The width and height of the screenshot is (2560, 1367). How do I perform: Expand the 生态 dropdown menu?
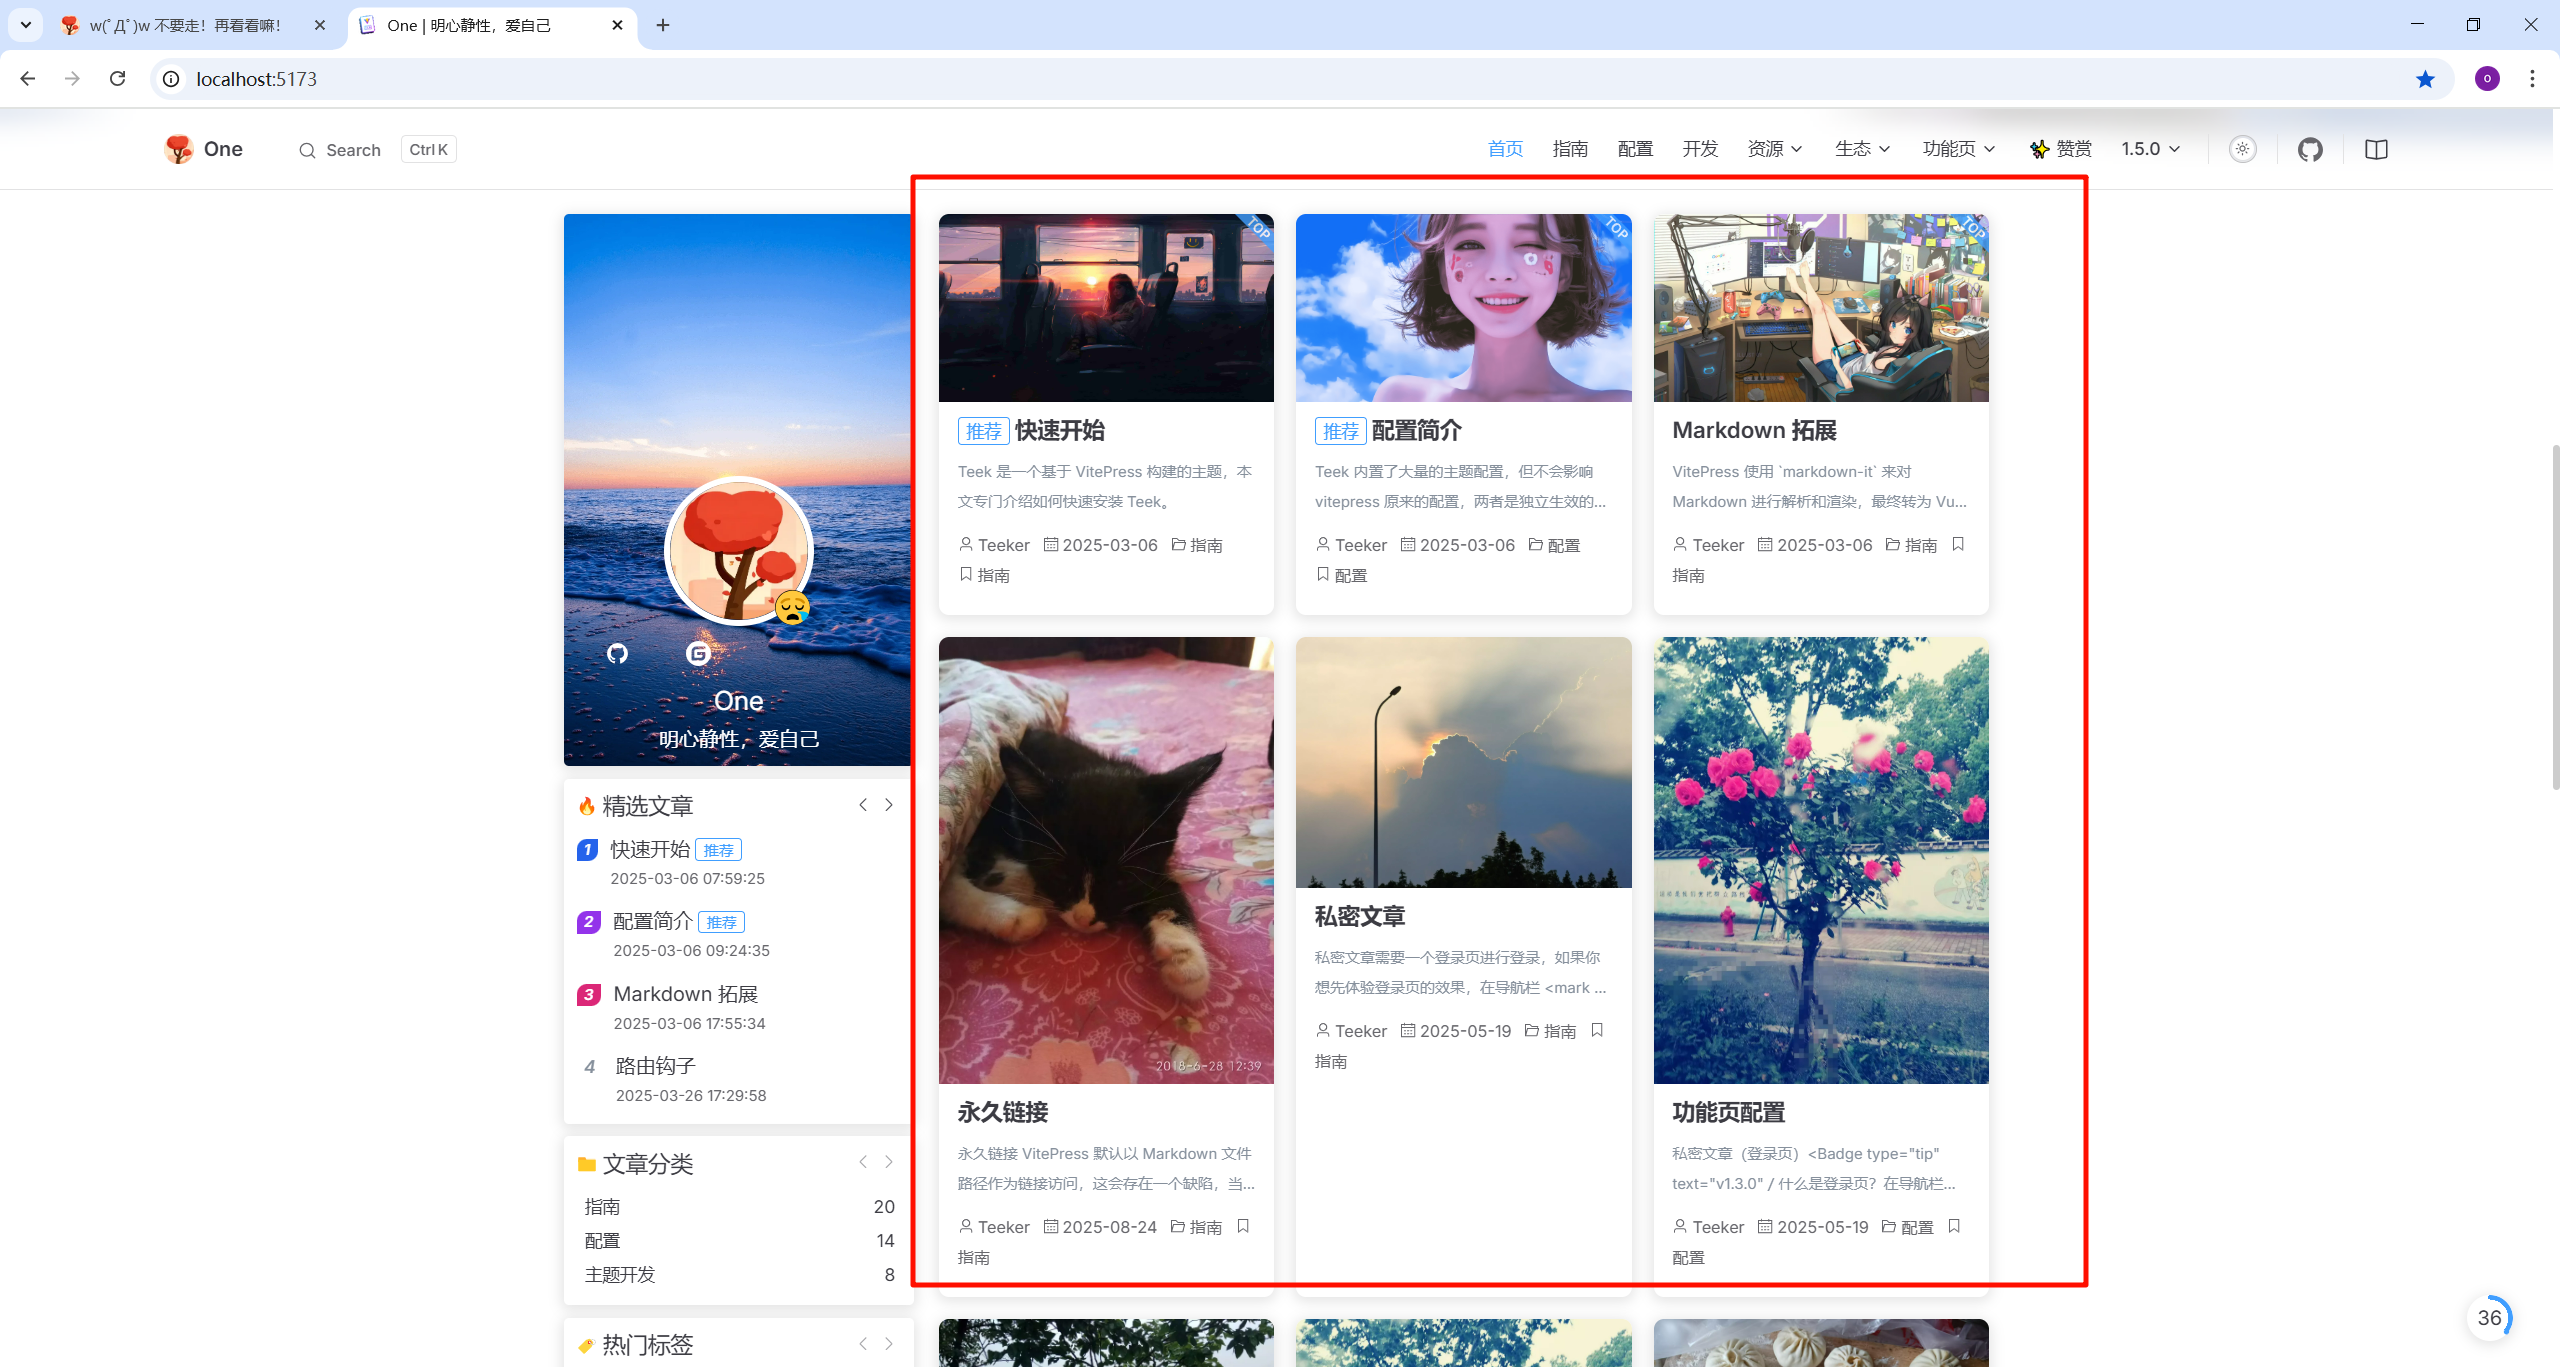pos(1861,149)
